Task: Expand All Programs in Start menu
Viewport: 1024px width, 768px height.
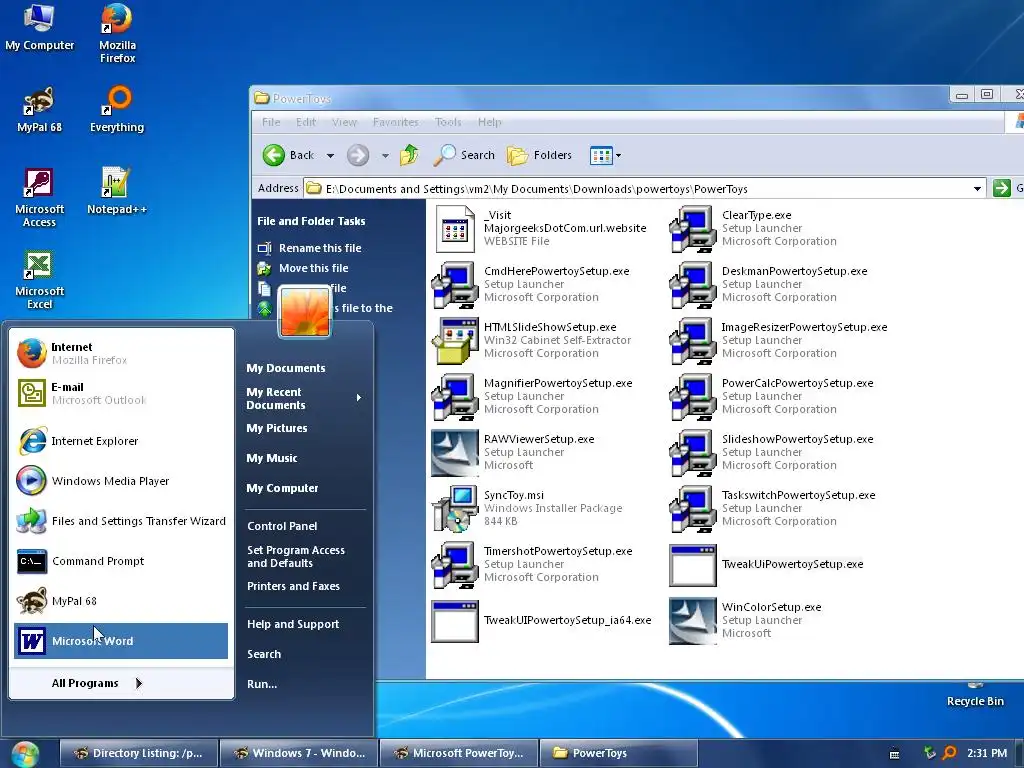Action: [x=97, y=683]
